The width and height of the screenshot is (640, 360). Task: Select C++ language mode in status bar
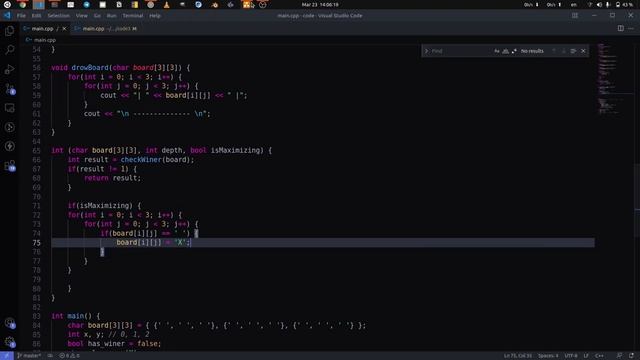tap(599, 356)
